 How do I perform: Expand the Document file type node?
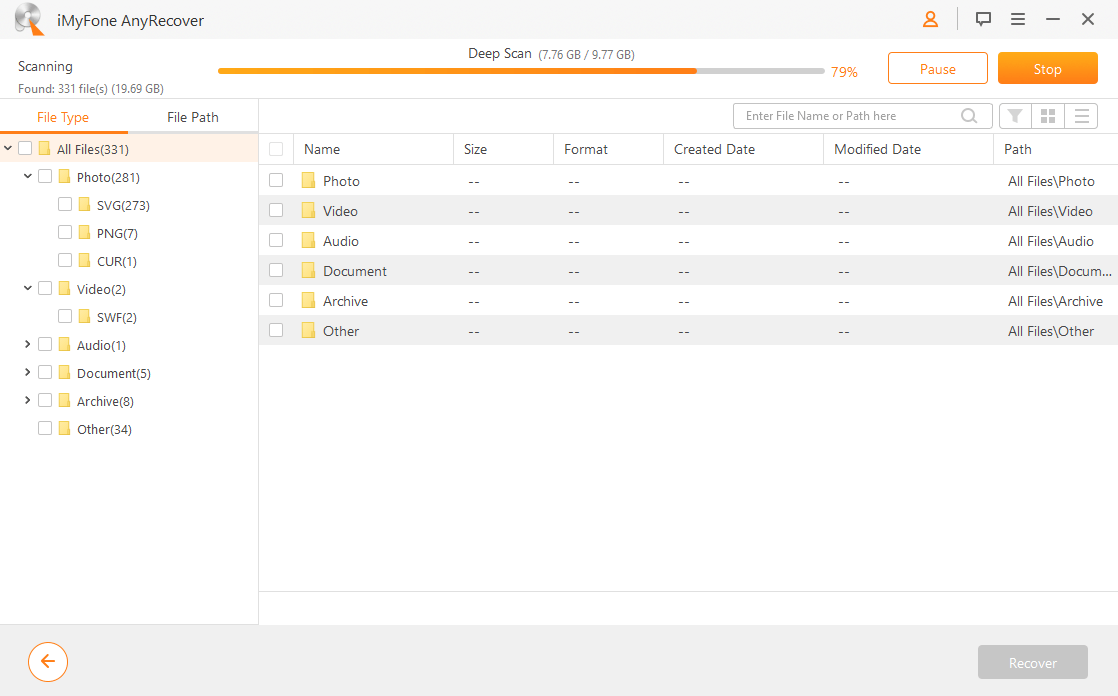point(27,372)
